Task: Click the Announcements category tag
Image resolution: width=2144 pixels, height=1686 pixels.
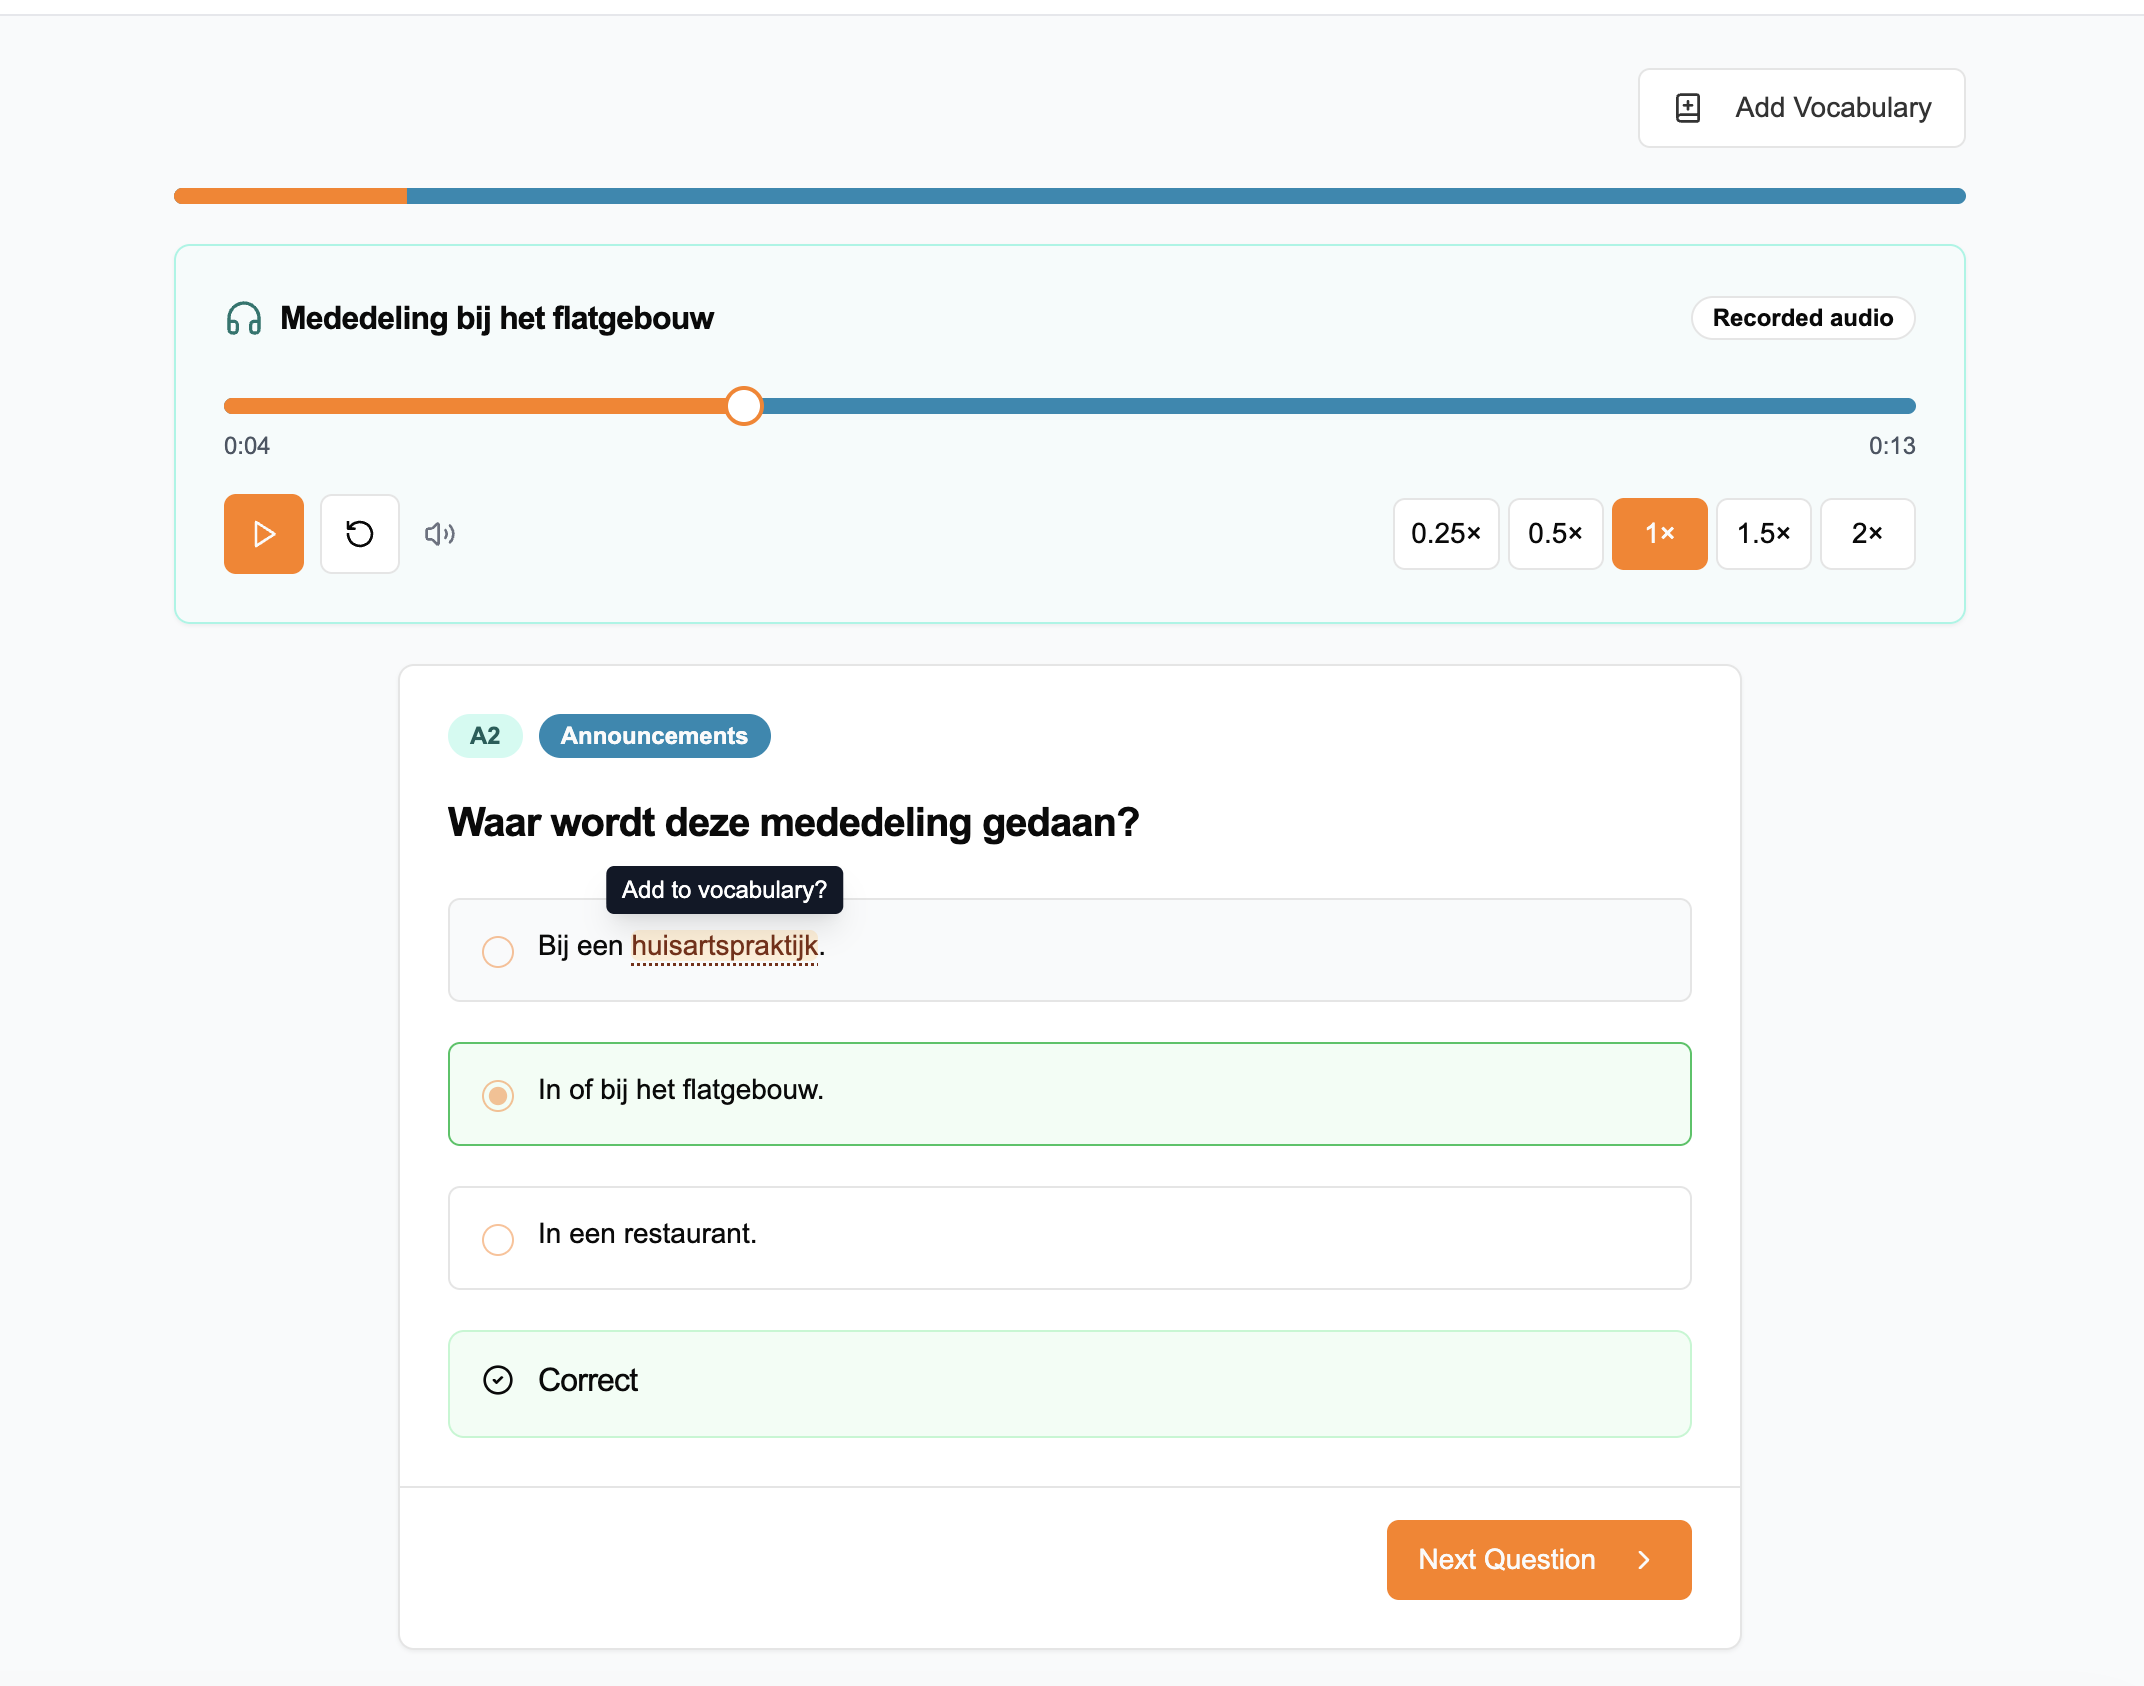Action: pyautogui.click(x=655, y=736)
